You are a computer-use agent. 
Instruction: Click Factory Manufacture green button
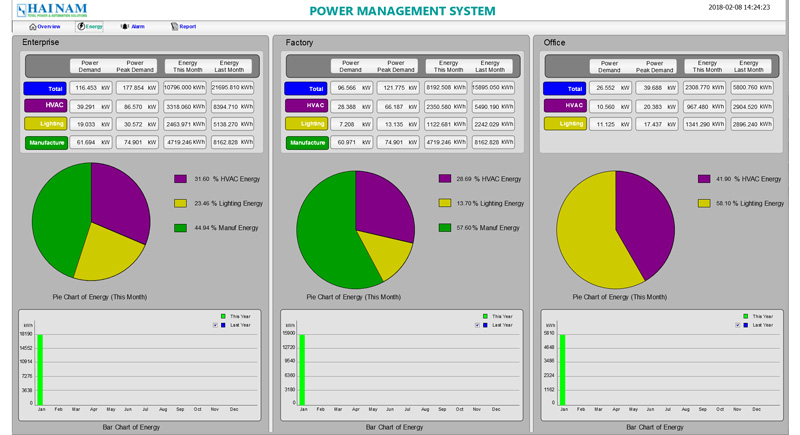(305, 143)
